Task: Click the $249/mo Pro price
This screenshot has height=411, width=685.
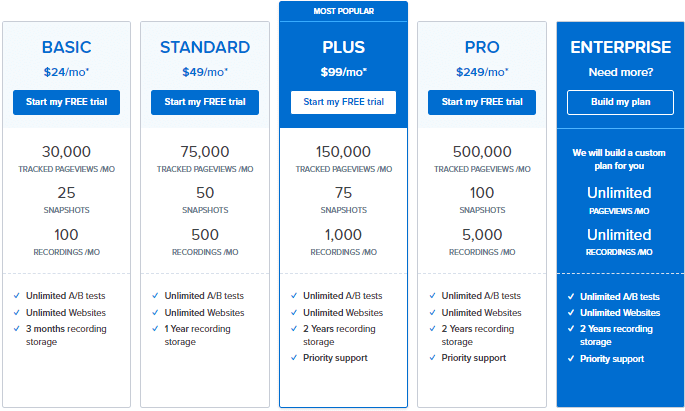Action: (x=482, y=72)
